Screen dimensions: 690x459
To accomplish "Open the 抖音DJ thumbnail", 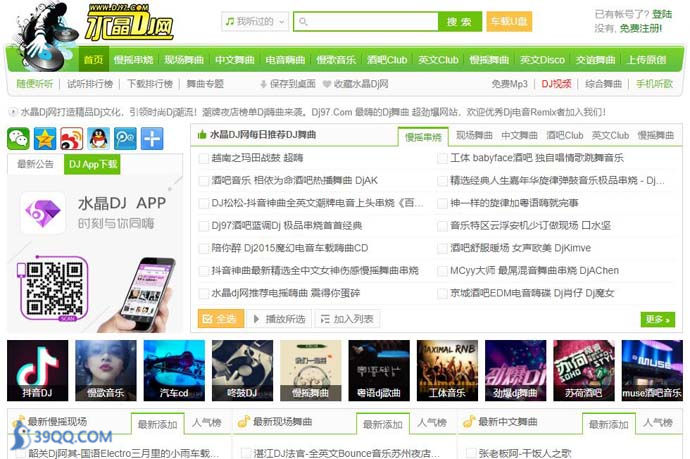I will 38,371.
